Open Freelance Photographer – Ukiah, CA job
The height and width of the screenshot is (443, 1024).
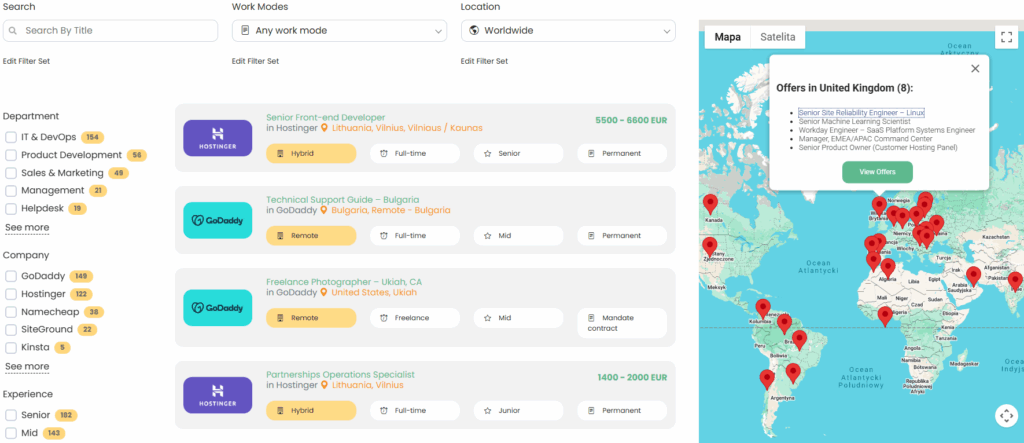point(344,282)
